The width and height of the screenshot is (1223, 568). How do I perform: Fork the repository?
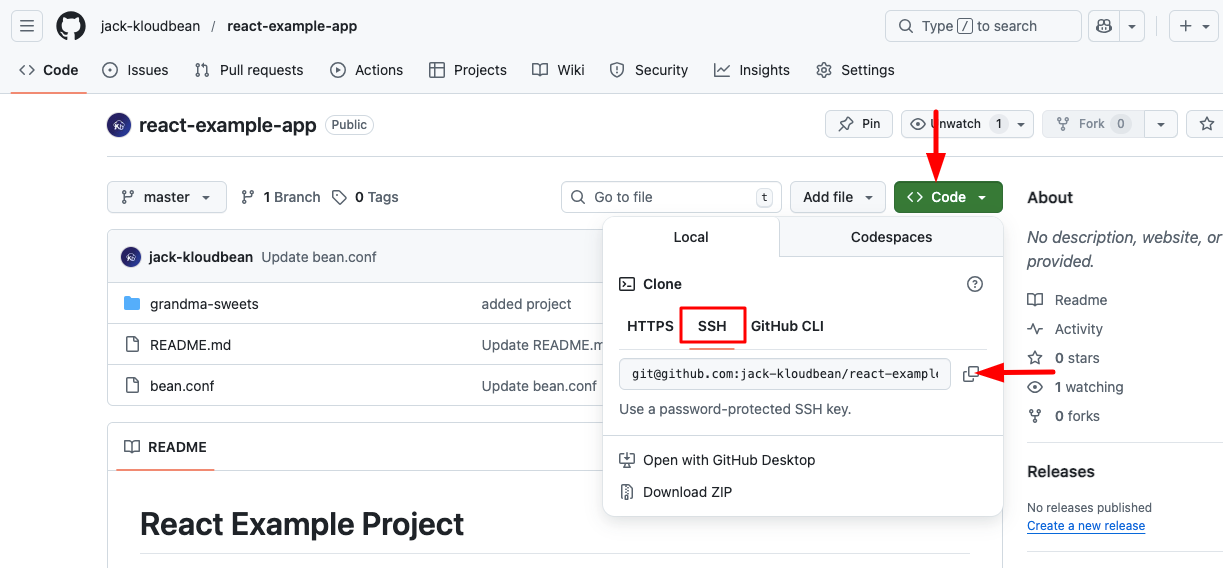pyautogui.click(x=1092, y=124)
